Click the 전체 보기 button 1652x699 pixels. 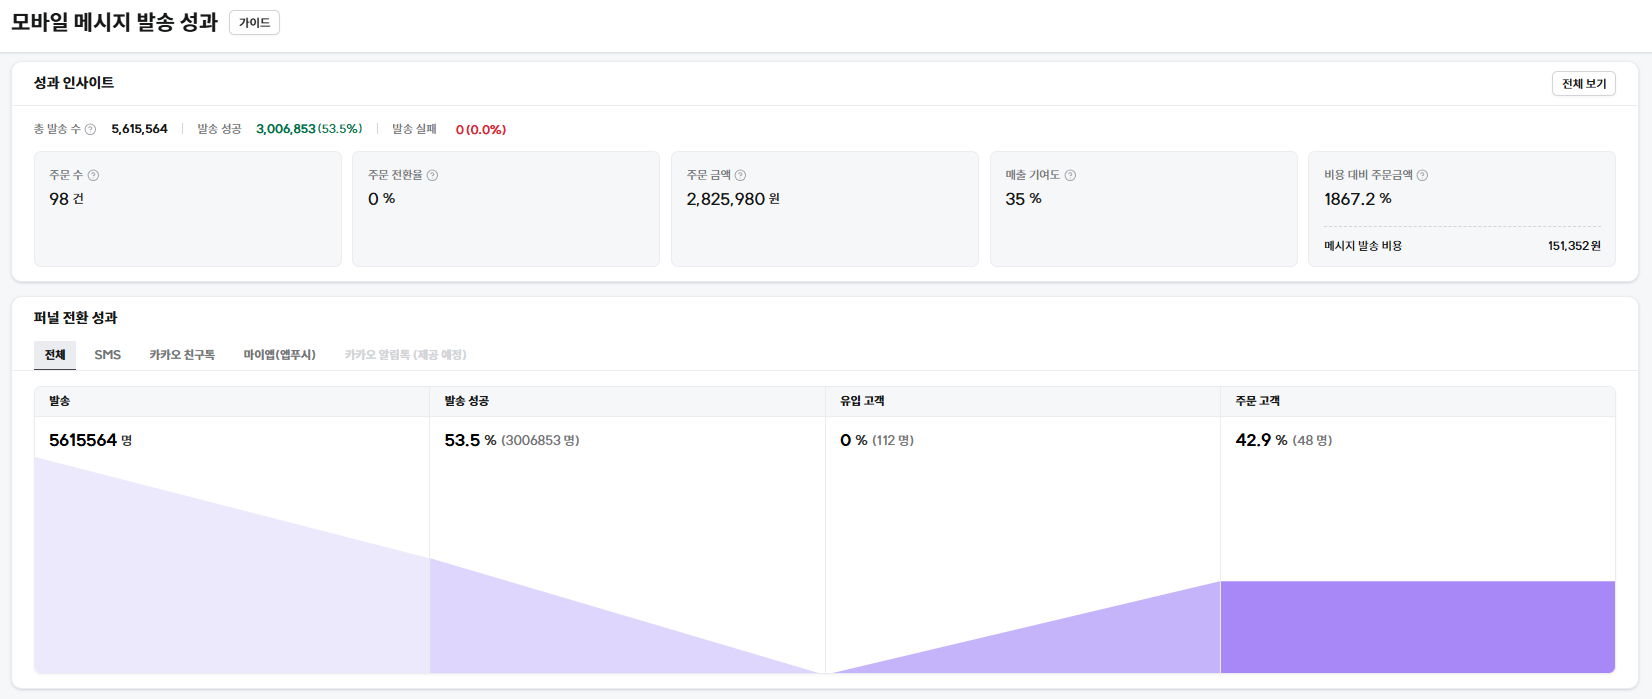tap(1583, 84)
